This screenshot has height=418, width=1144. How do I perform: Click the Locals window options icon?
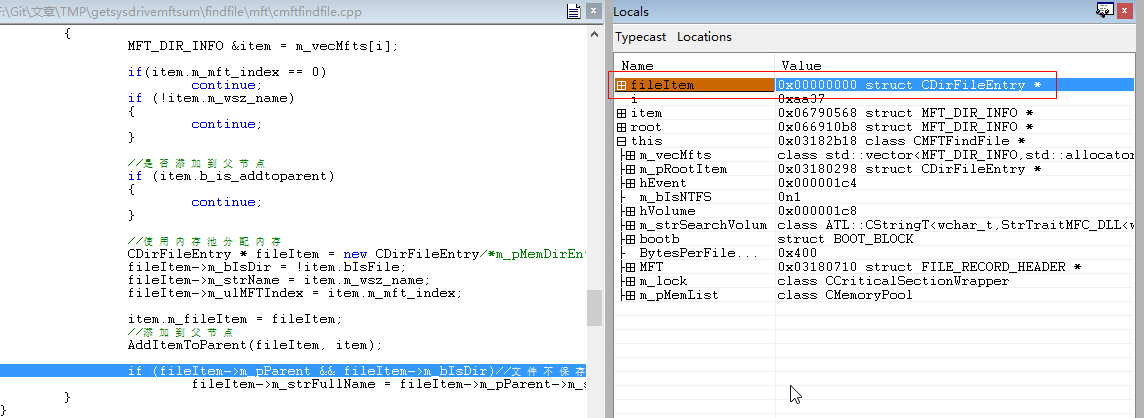click(1105, 11)
